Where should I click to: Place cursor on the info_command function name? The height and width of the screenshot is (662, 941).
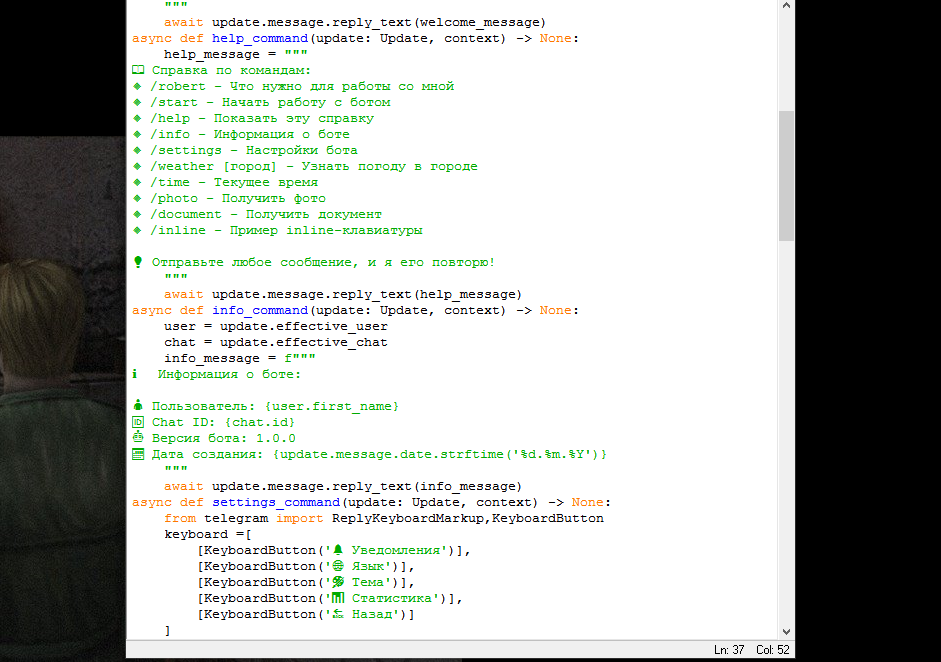[260, 310]
